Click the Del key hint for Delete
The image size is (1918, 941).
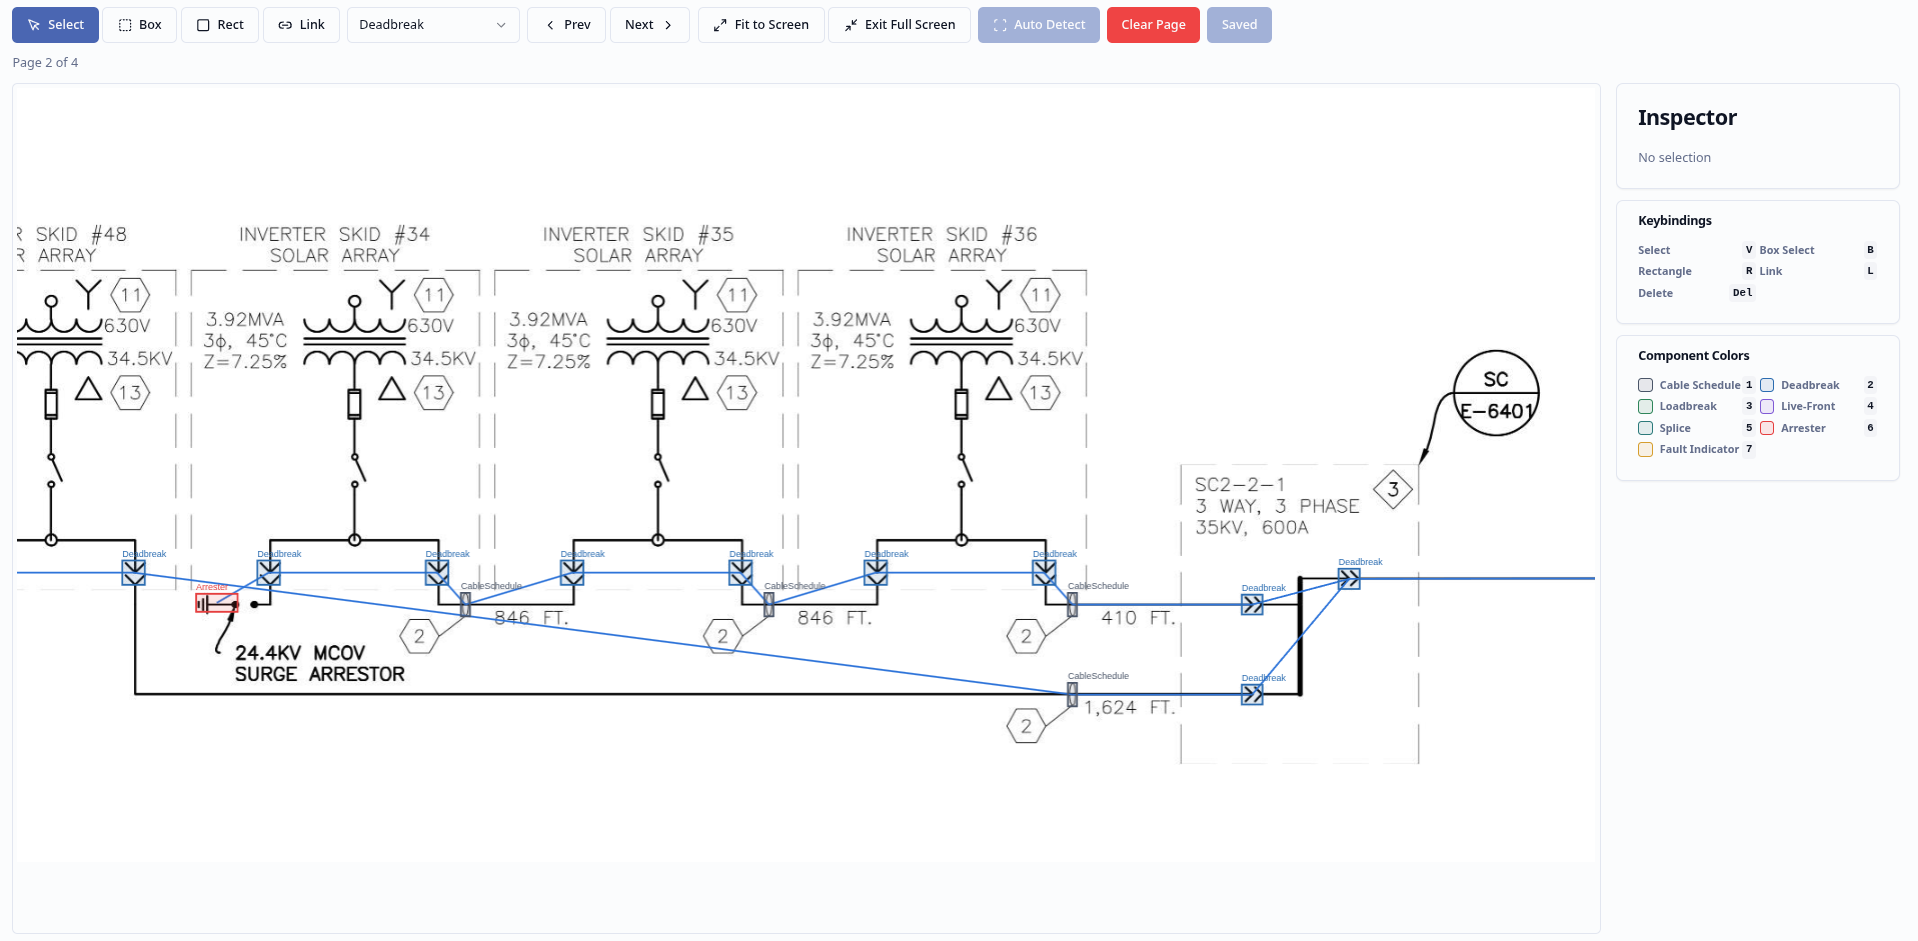[x=1742, y=293]
